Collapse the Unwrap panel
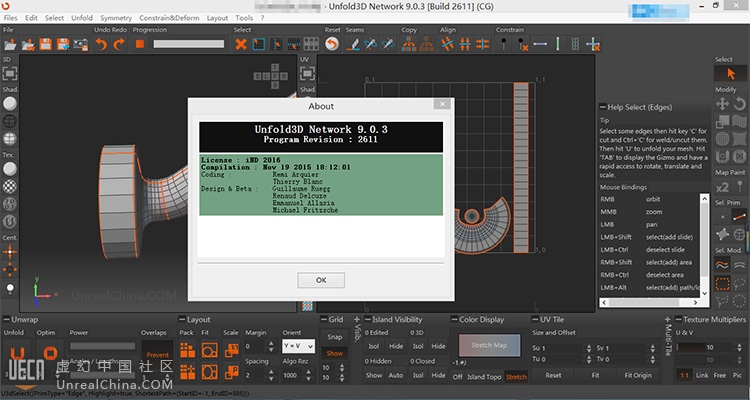750x400 pixels. tap(6, 319)
